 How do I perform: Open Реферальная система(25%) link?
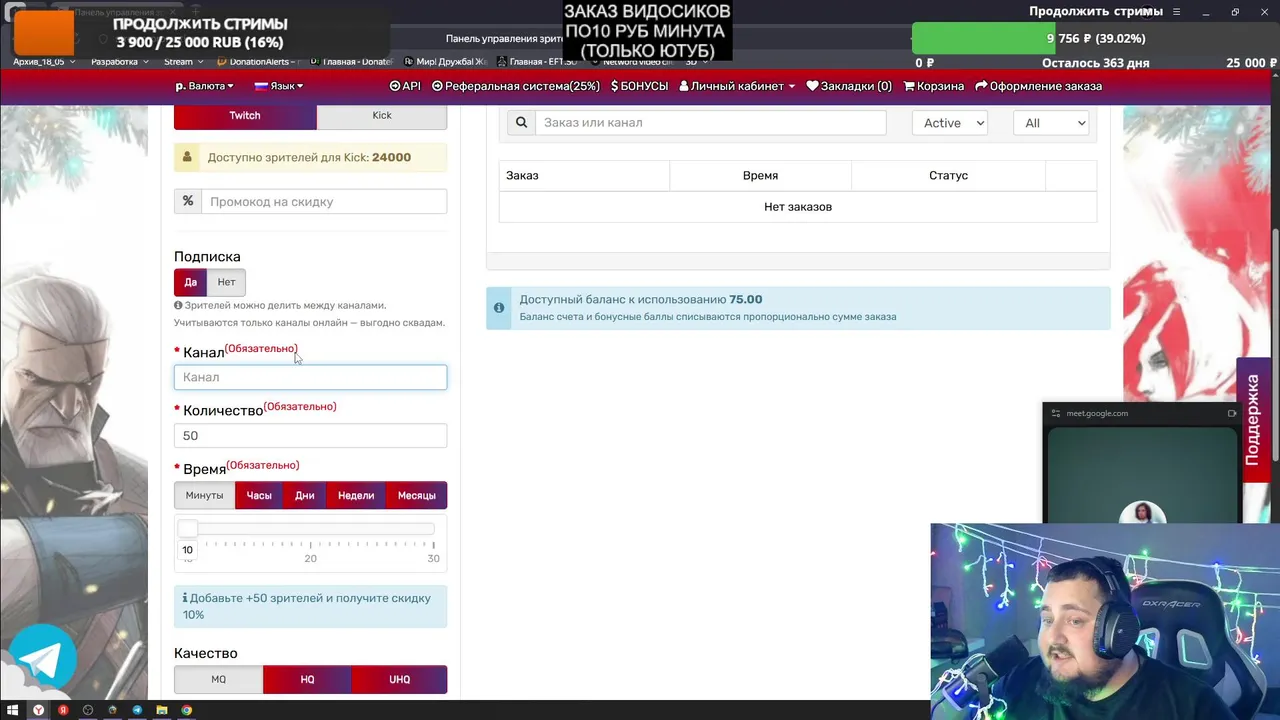516,86
